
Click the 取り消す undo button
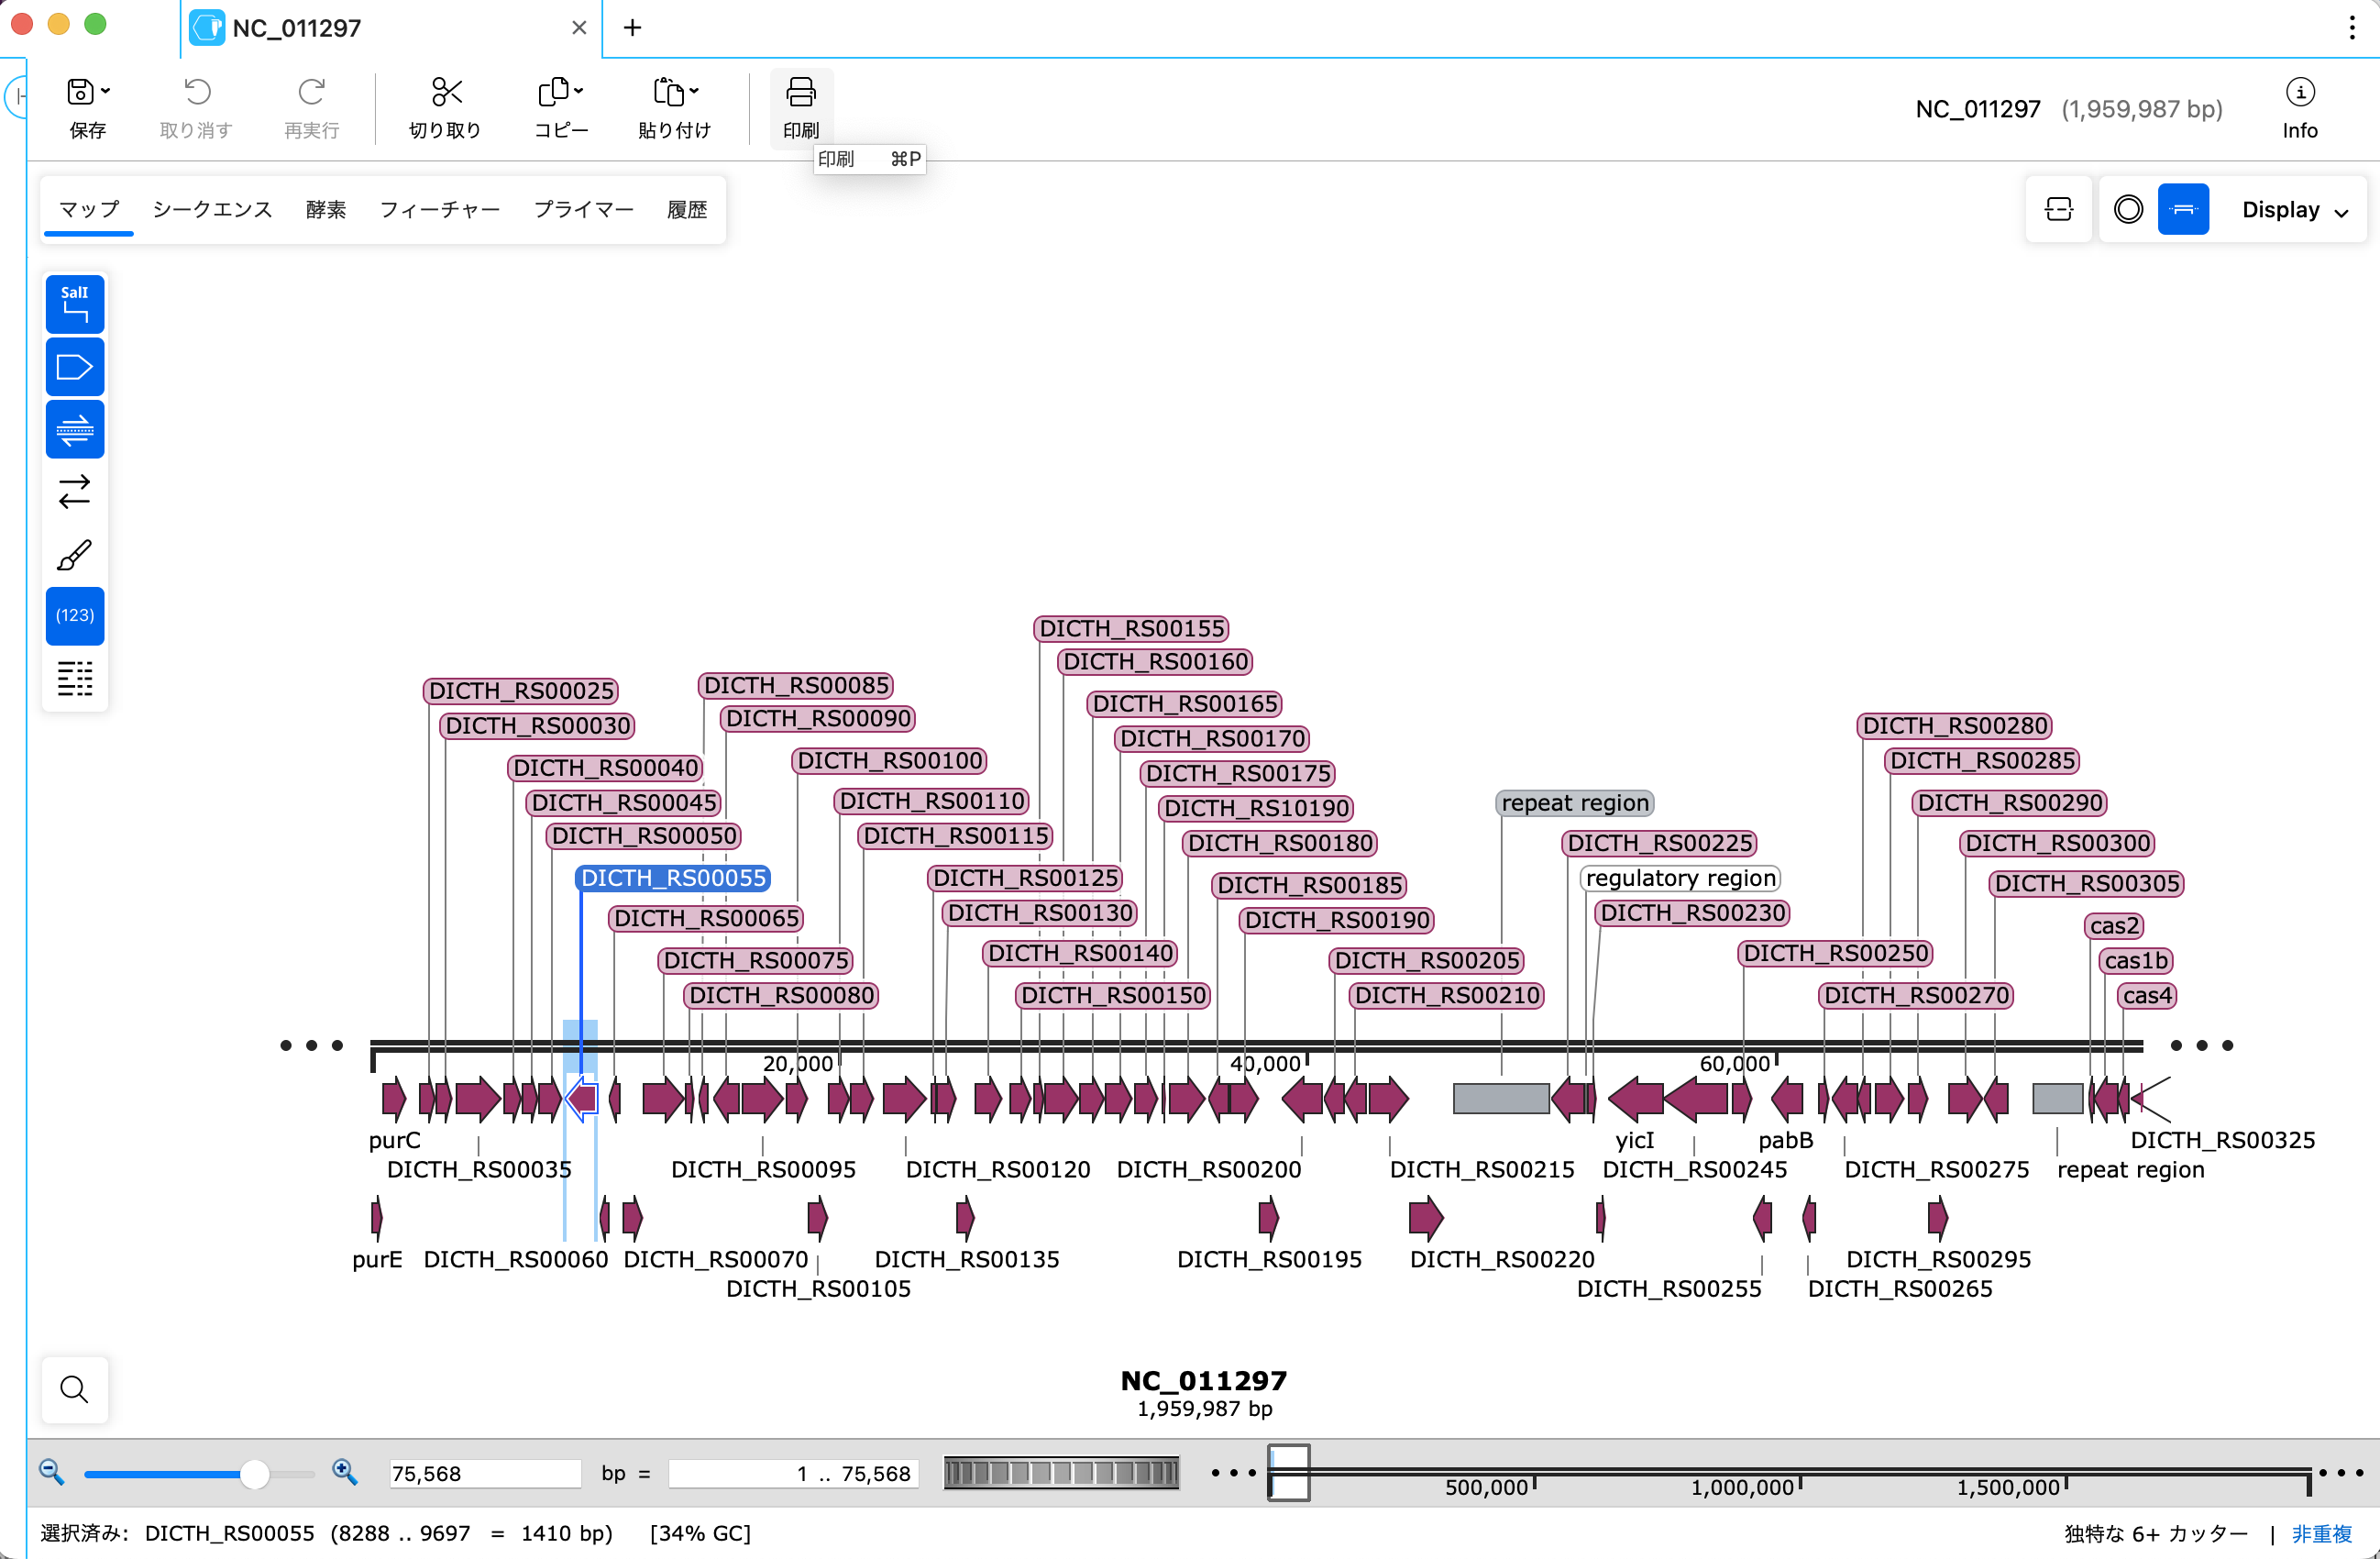click(196, 107)
